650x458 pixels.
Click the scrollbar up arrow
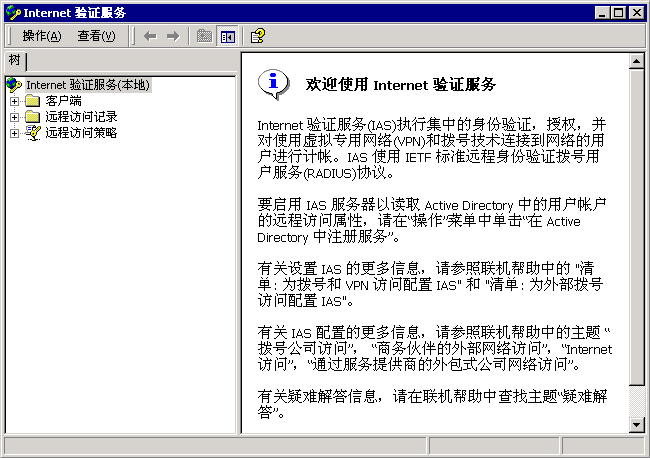[x=636, y=61]
